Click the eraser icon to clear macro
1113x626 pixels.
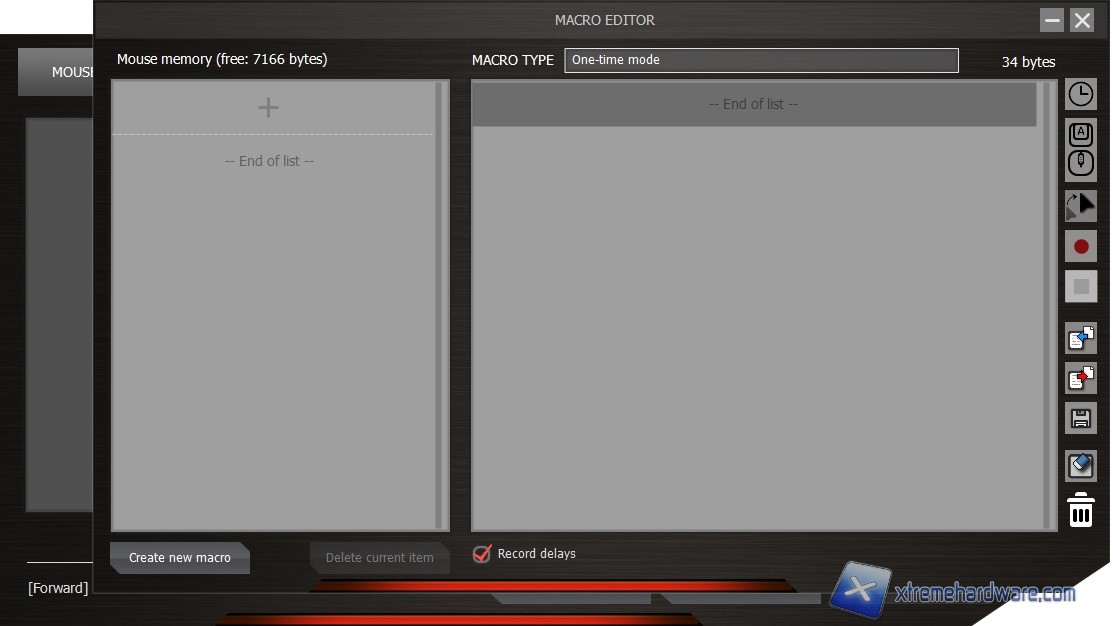click(x=1080, y=465)
